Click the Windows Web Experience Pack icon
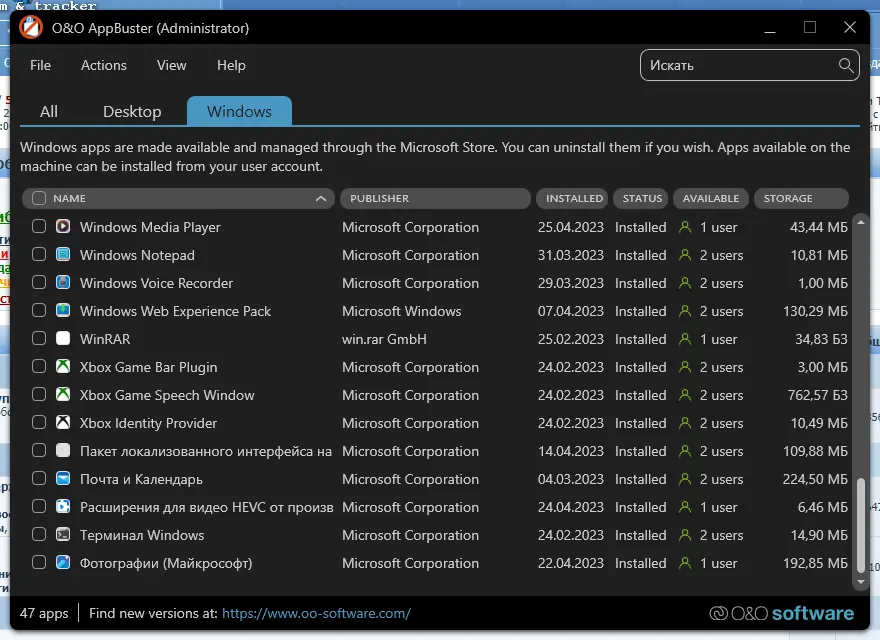 (x=63, y=311)
